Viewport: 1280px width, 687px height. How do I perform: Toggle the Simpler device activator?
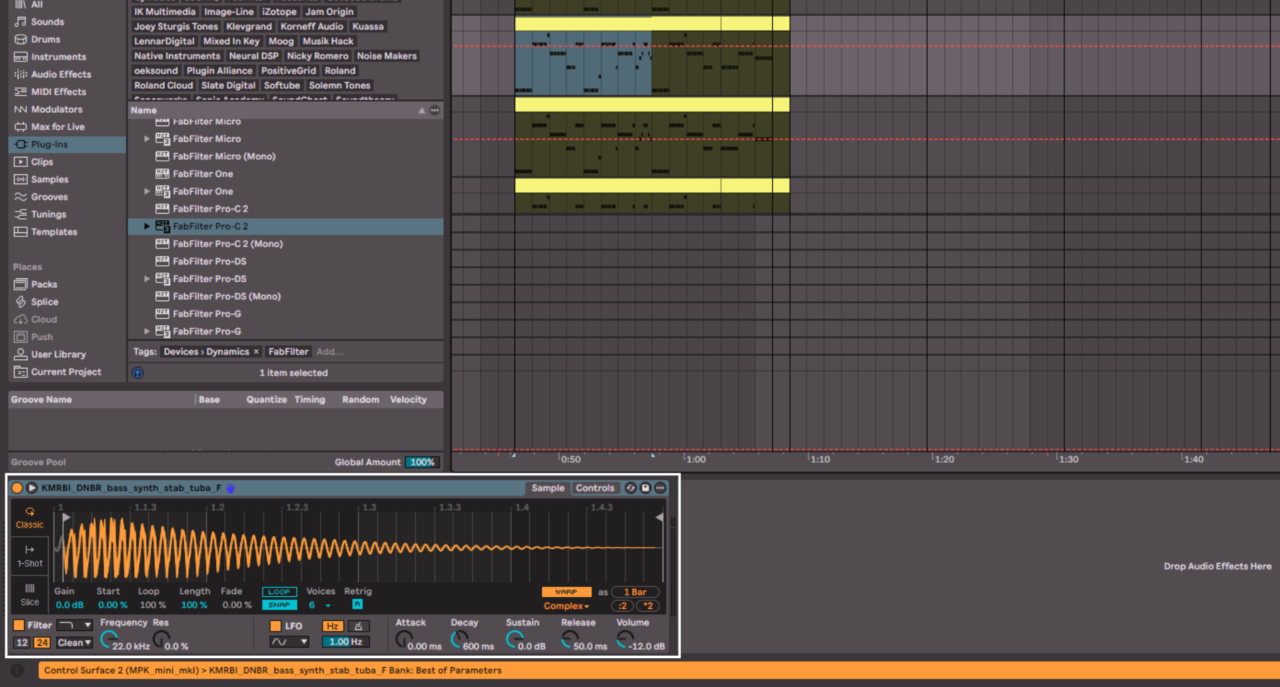pos(17,488)
